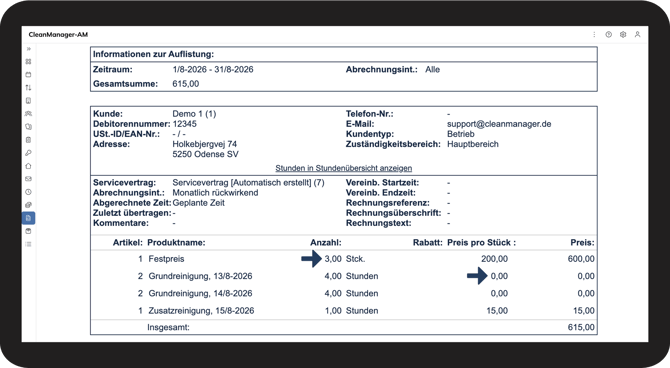
Task: Click the 'Monatlich rückwirkend' billing interval value
Action: coord(215,193)
